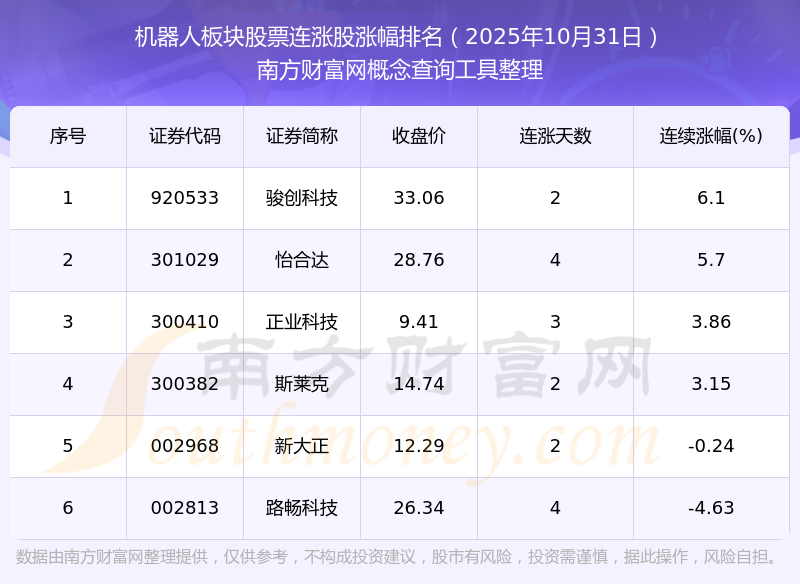
Task: Click closing price 26.34
Action: point(419,508)
